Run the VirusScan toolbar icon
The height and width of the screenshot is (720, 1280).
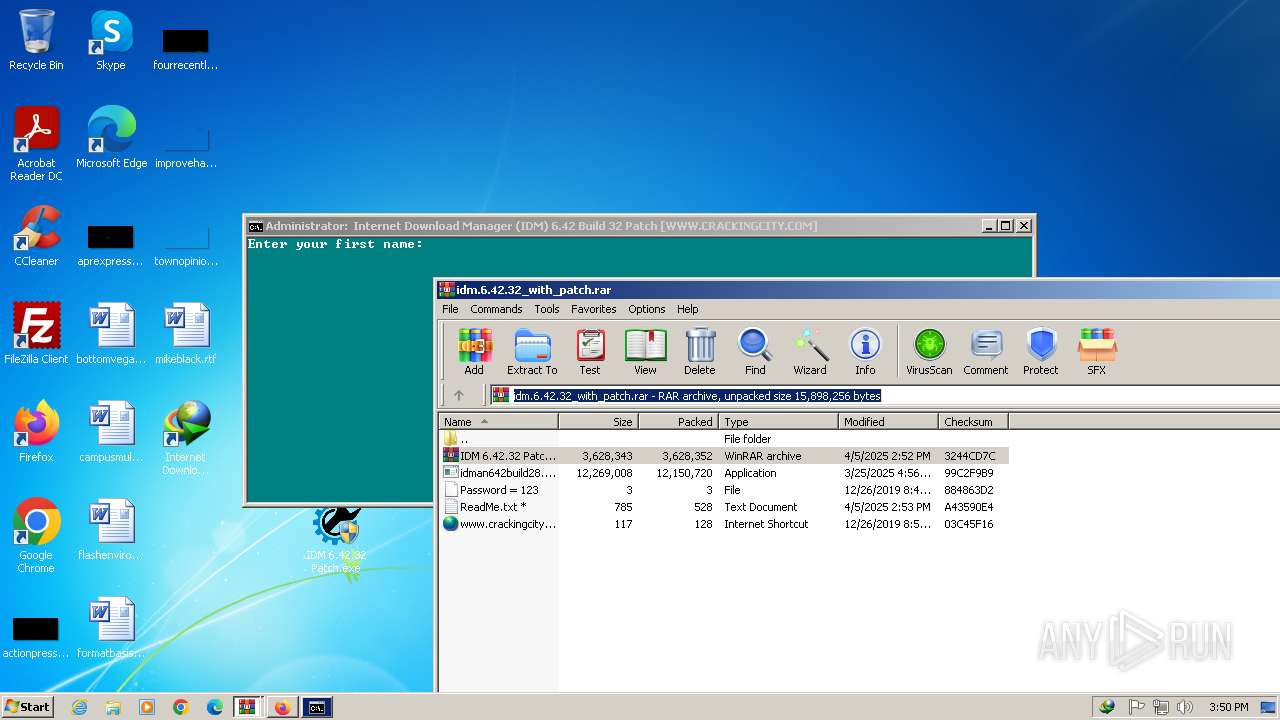[x=929, y=352]
